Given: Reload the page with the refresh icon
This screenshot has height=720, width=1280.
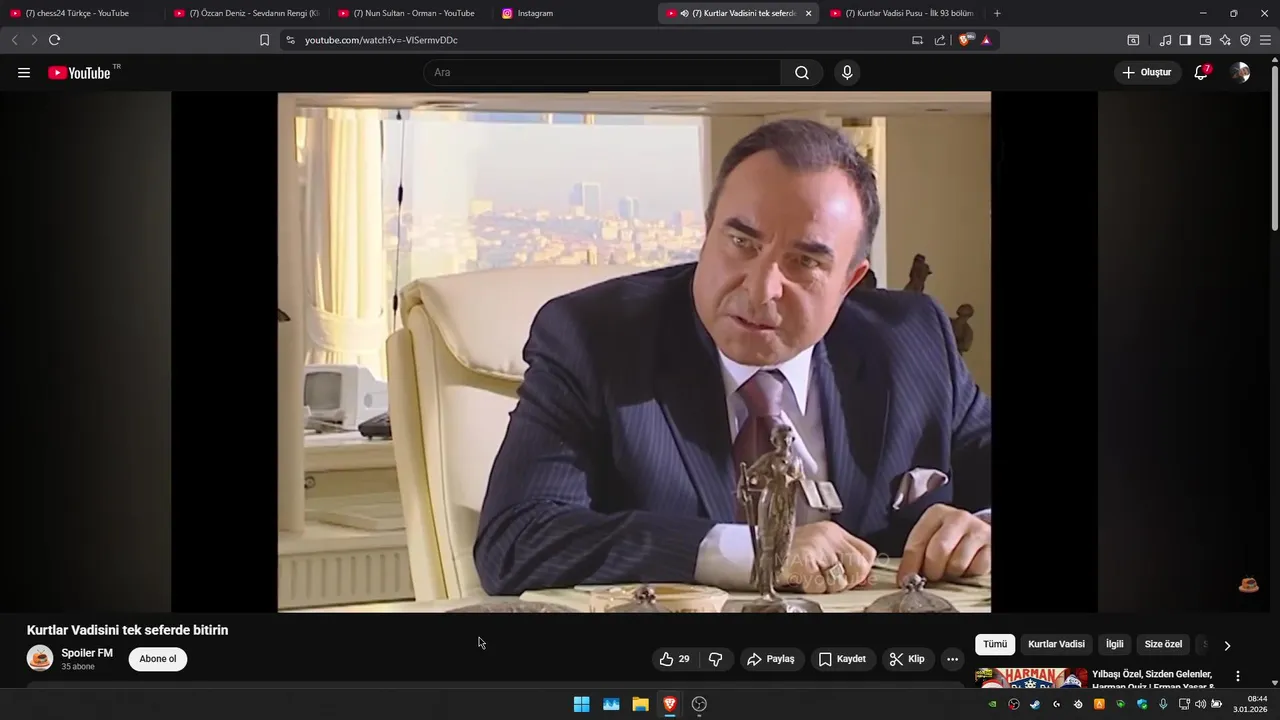Looking at the screenshot, I should [54, 40].
